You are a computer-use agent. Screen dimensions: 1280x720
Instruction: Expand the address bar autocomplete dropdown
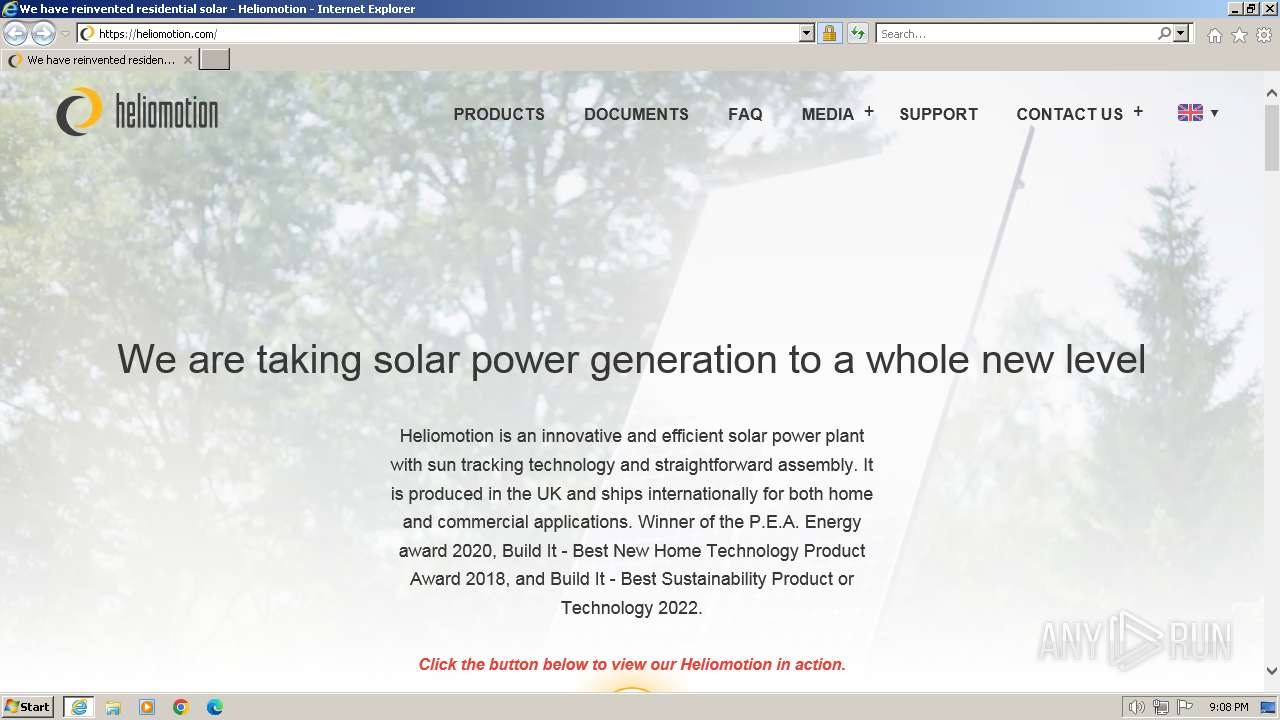click(x=807, y=33)
